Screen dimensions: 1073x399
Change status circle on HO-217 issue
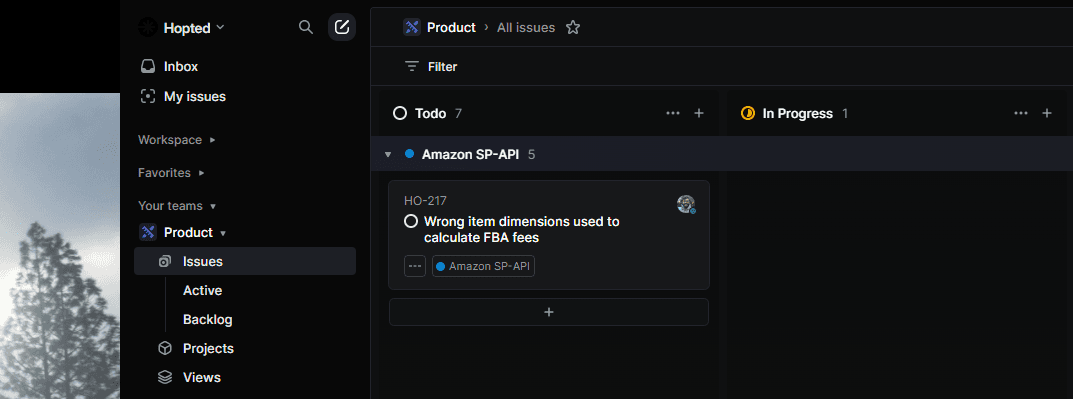[x=411, y=222]
